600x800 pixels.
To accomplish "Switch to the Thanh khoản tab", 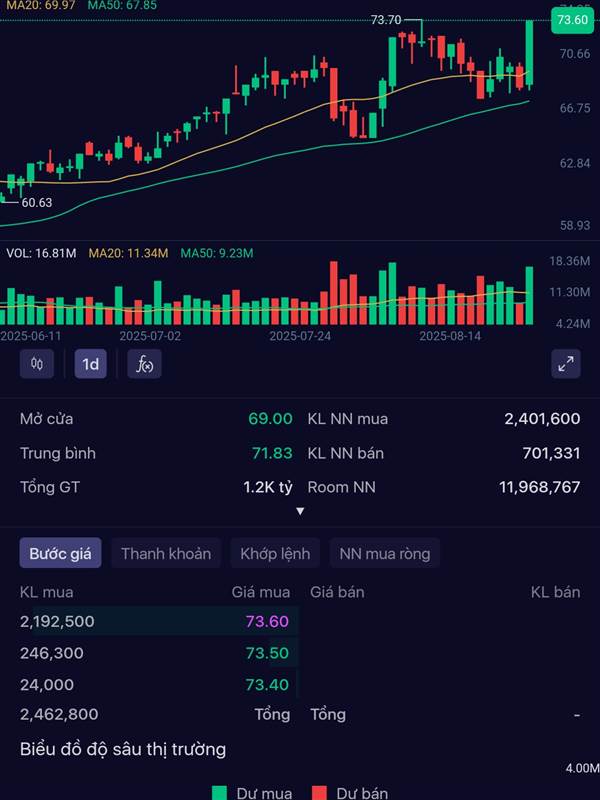I will click(x=166, y=553).
